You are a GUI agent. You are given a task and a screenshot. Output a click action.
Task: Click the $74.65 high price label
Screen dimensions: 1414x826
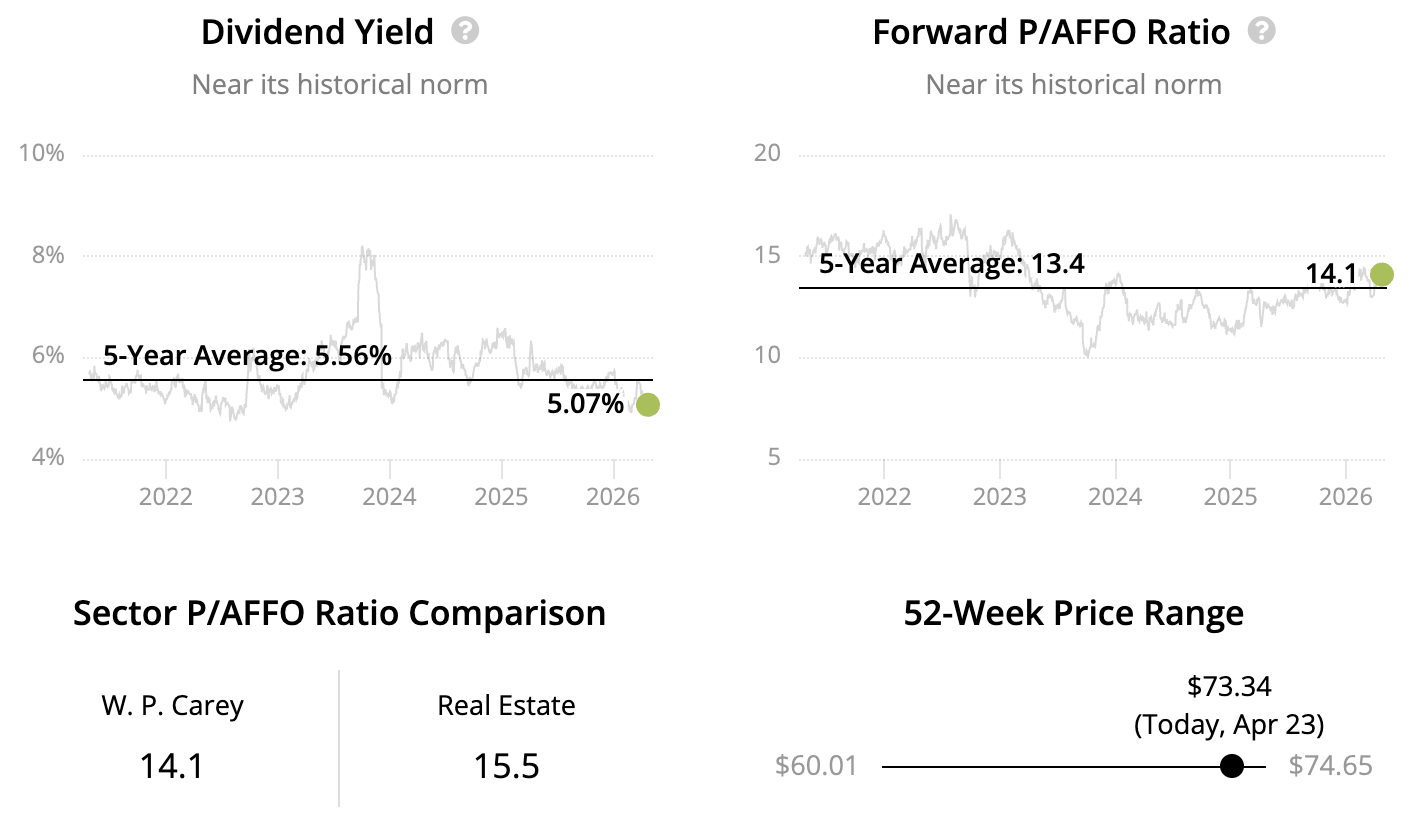point(1330,766)
